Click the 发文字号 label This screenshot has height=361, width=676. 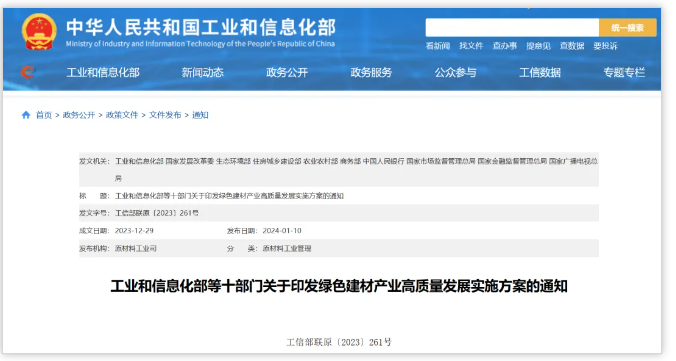[x=94, y=213]
